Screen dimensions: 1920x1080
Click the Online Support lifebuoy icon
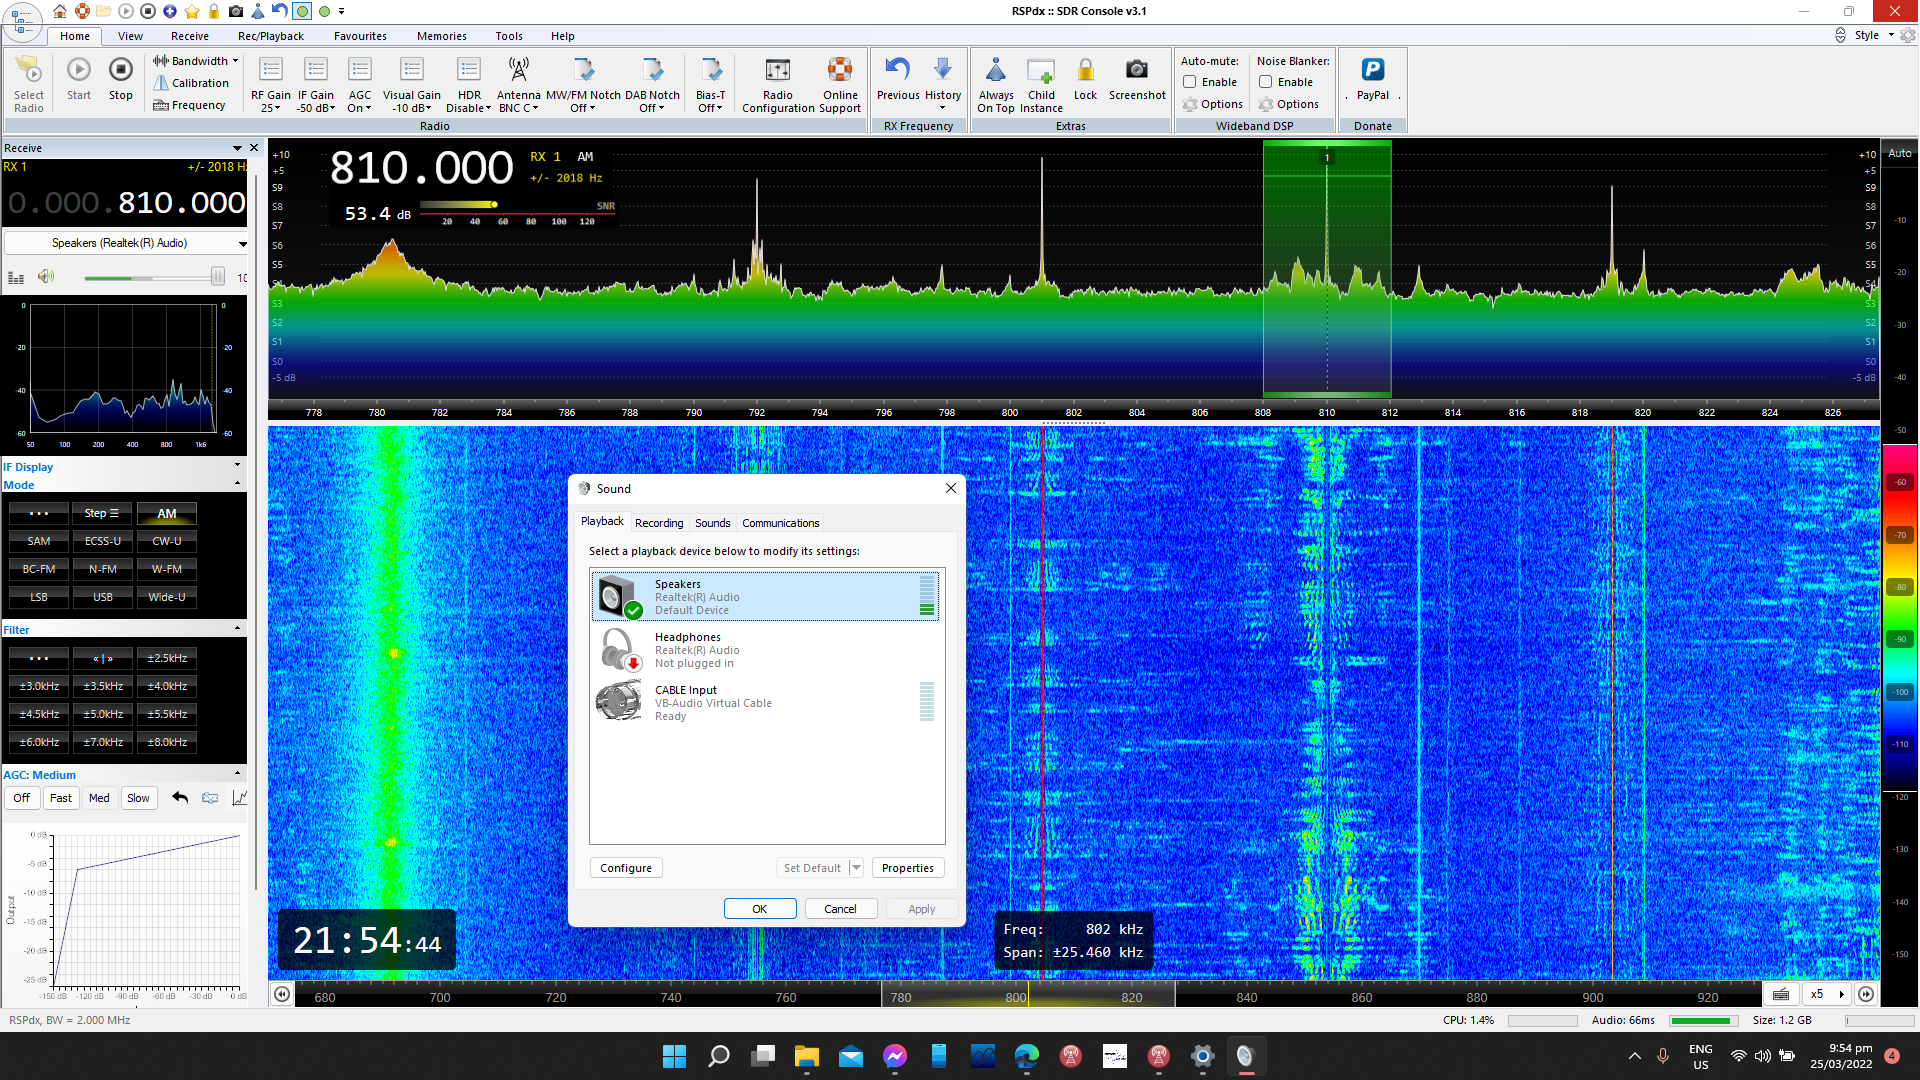coord(839,70)
